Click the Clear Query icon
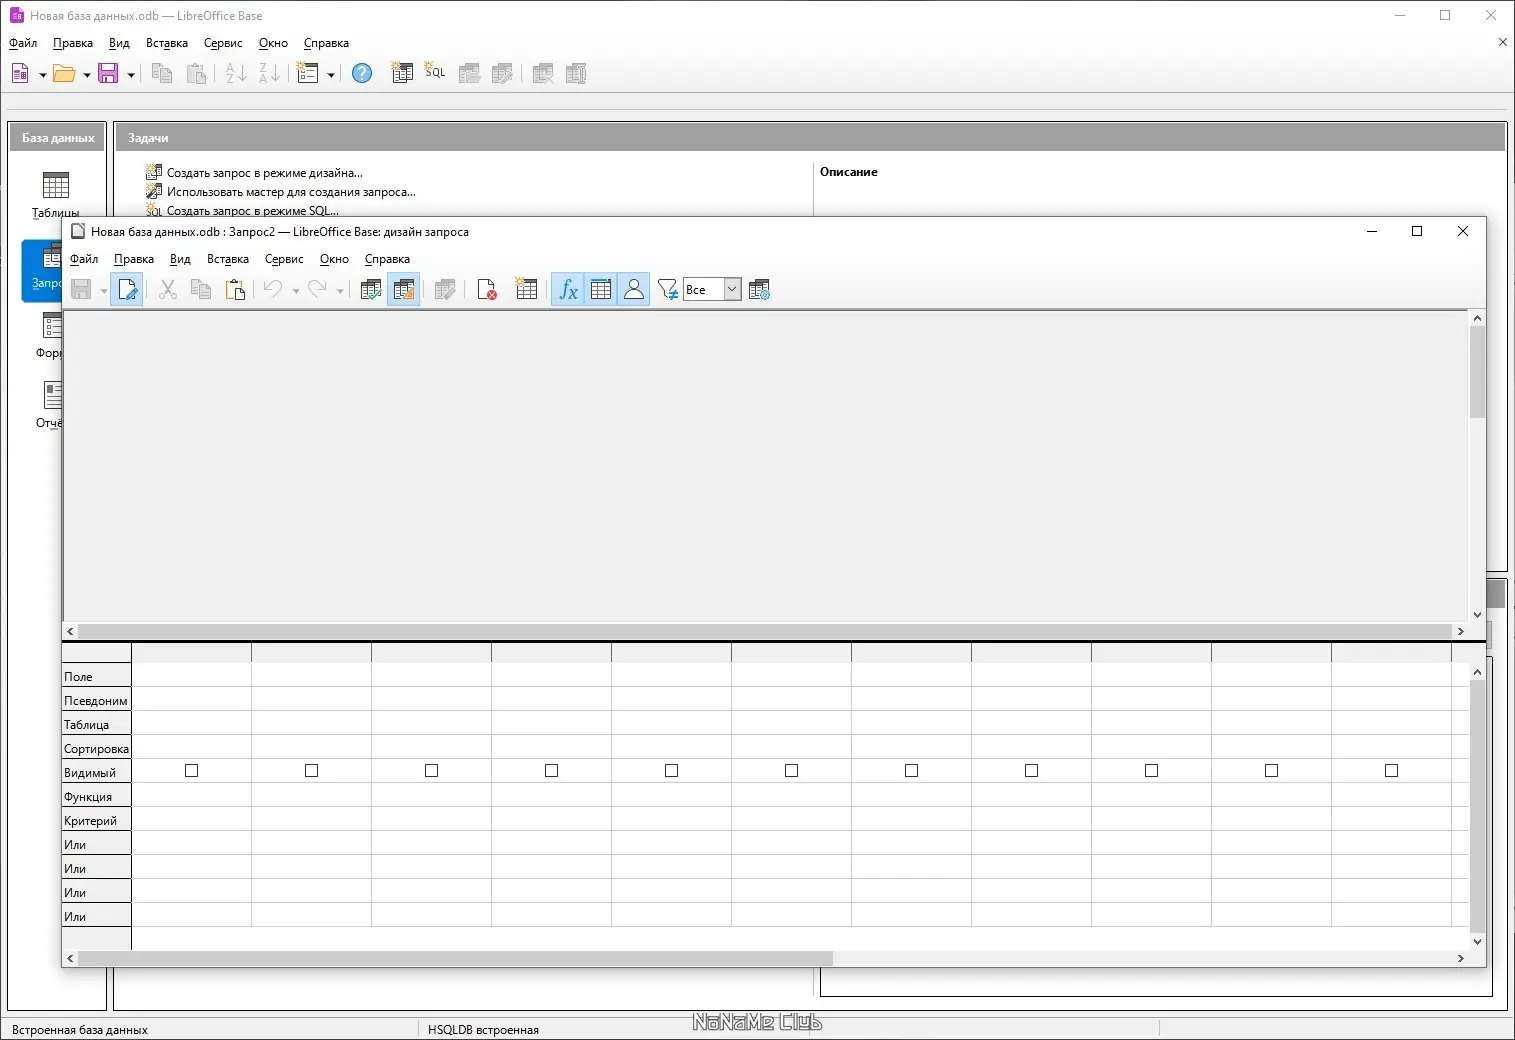The image size is (1515, 1040). tap(487, 290)
